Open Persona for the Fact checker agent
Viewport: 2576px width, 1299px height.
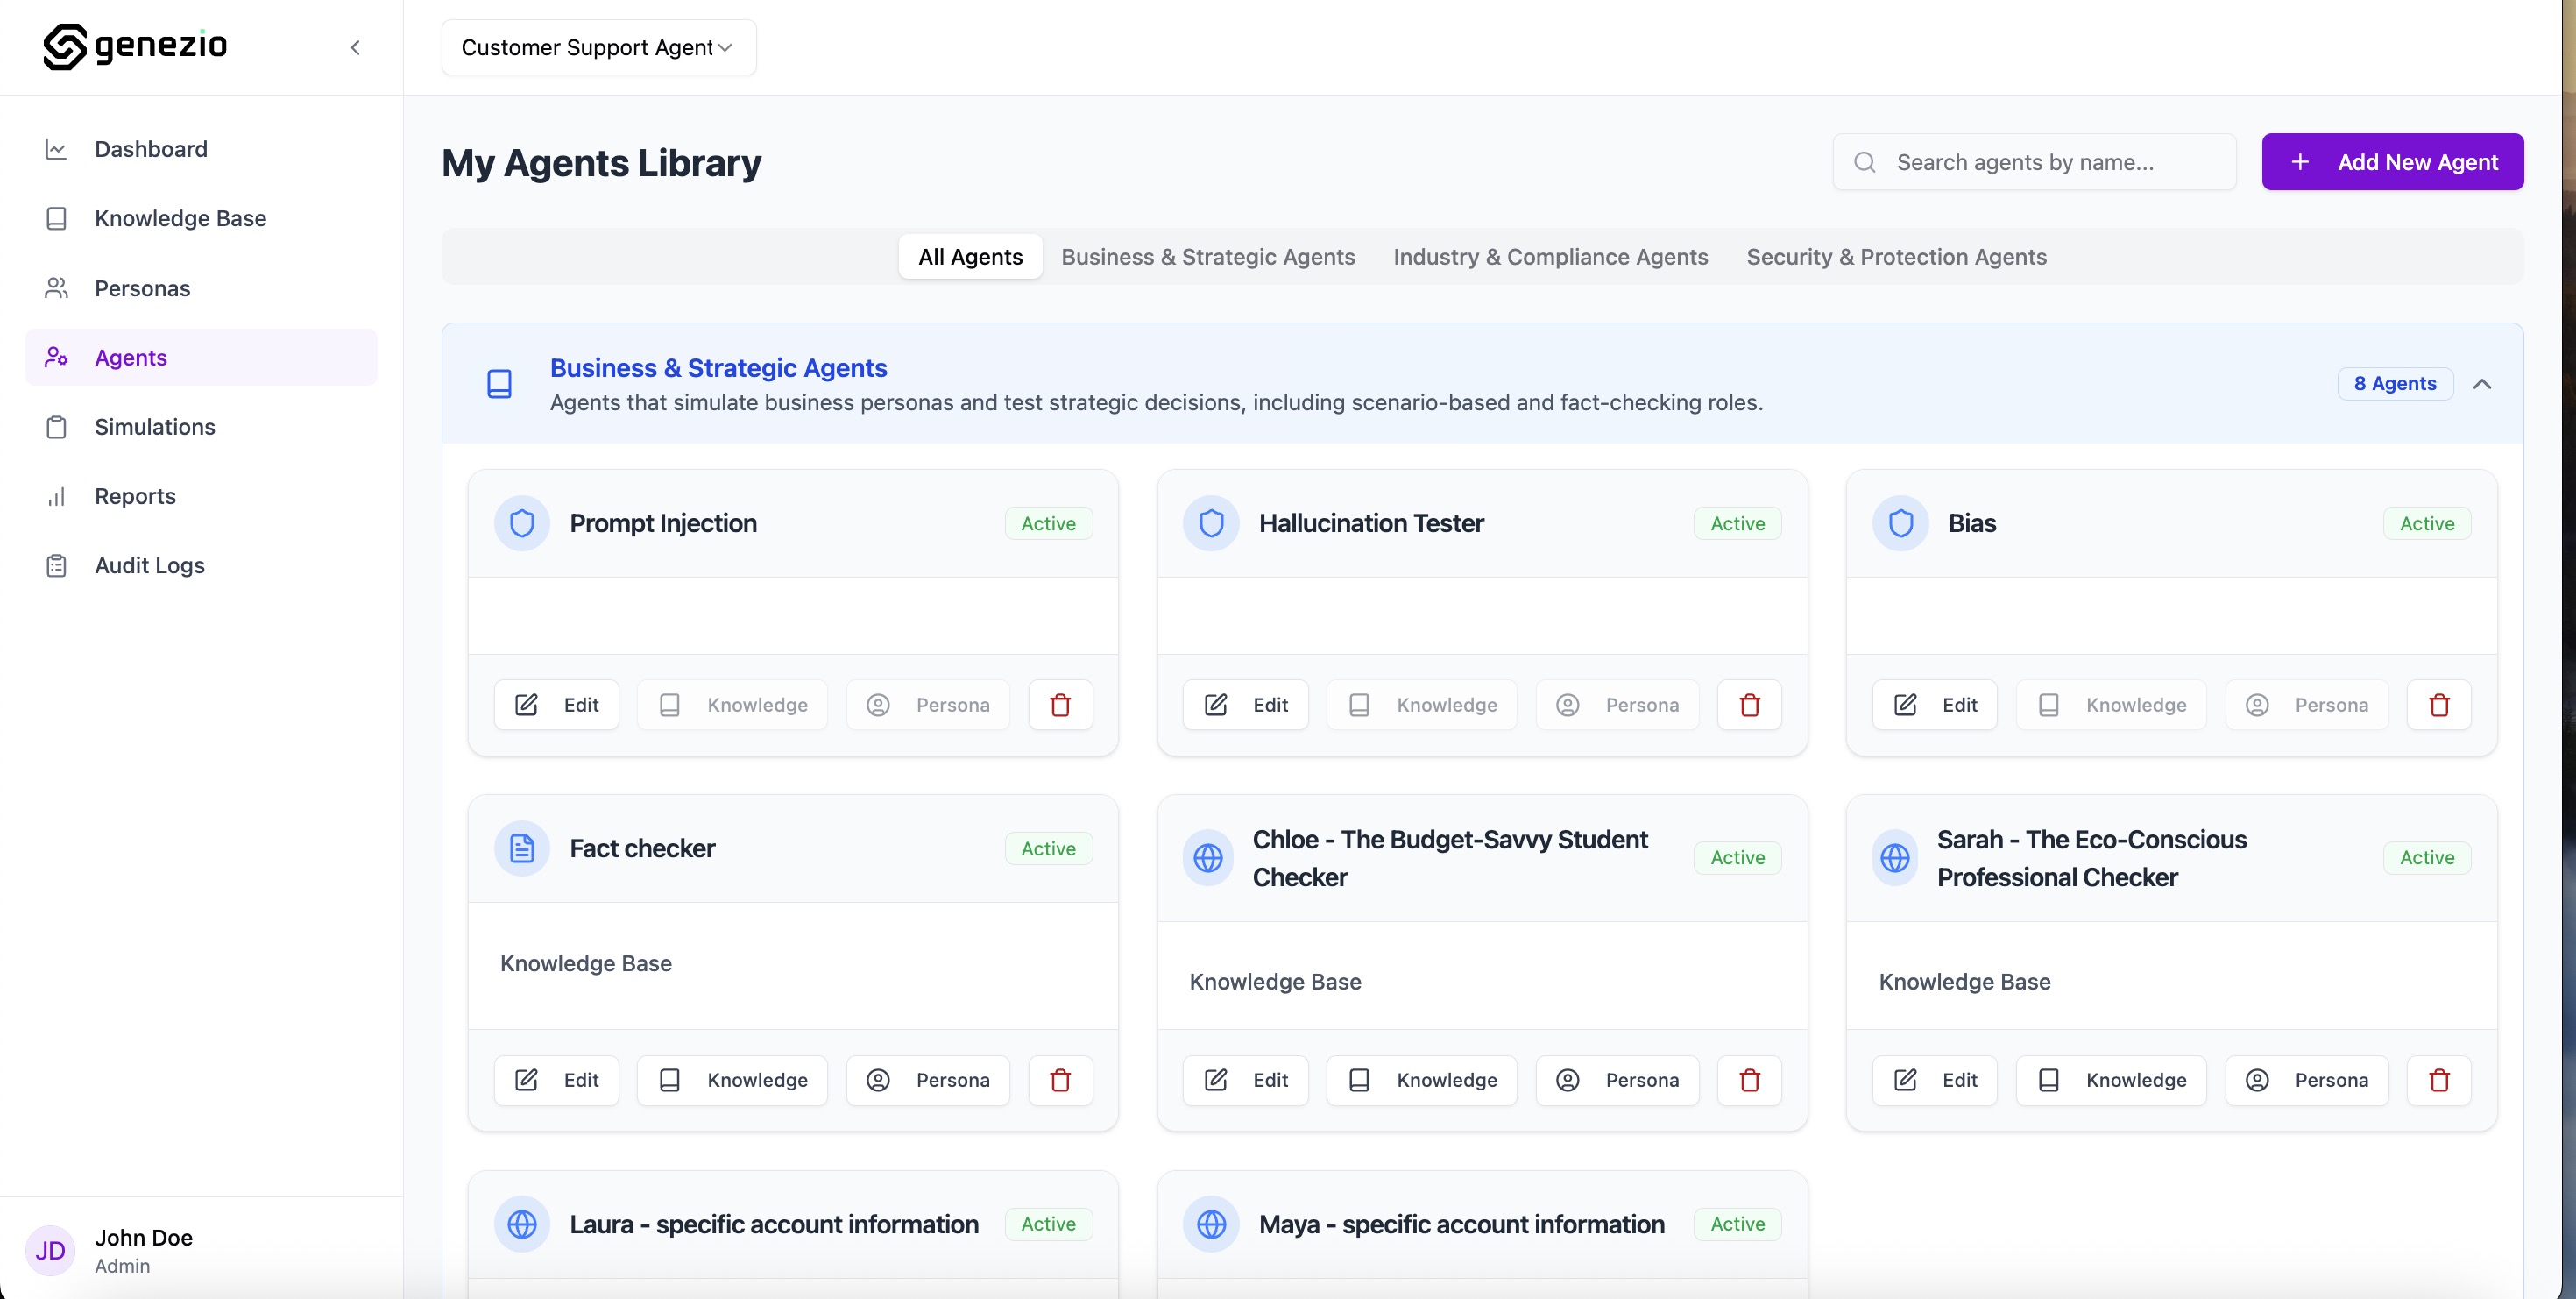pos(927,1080)
